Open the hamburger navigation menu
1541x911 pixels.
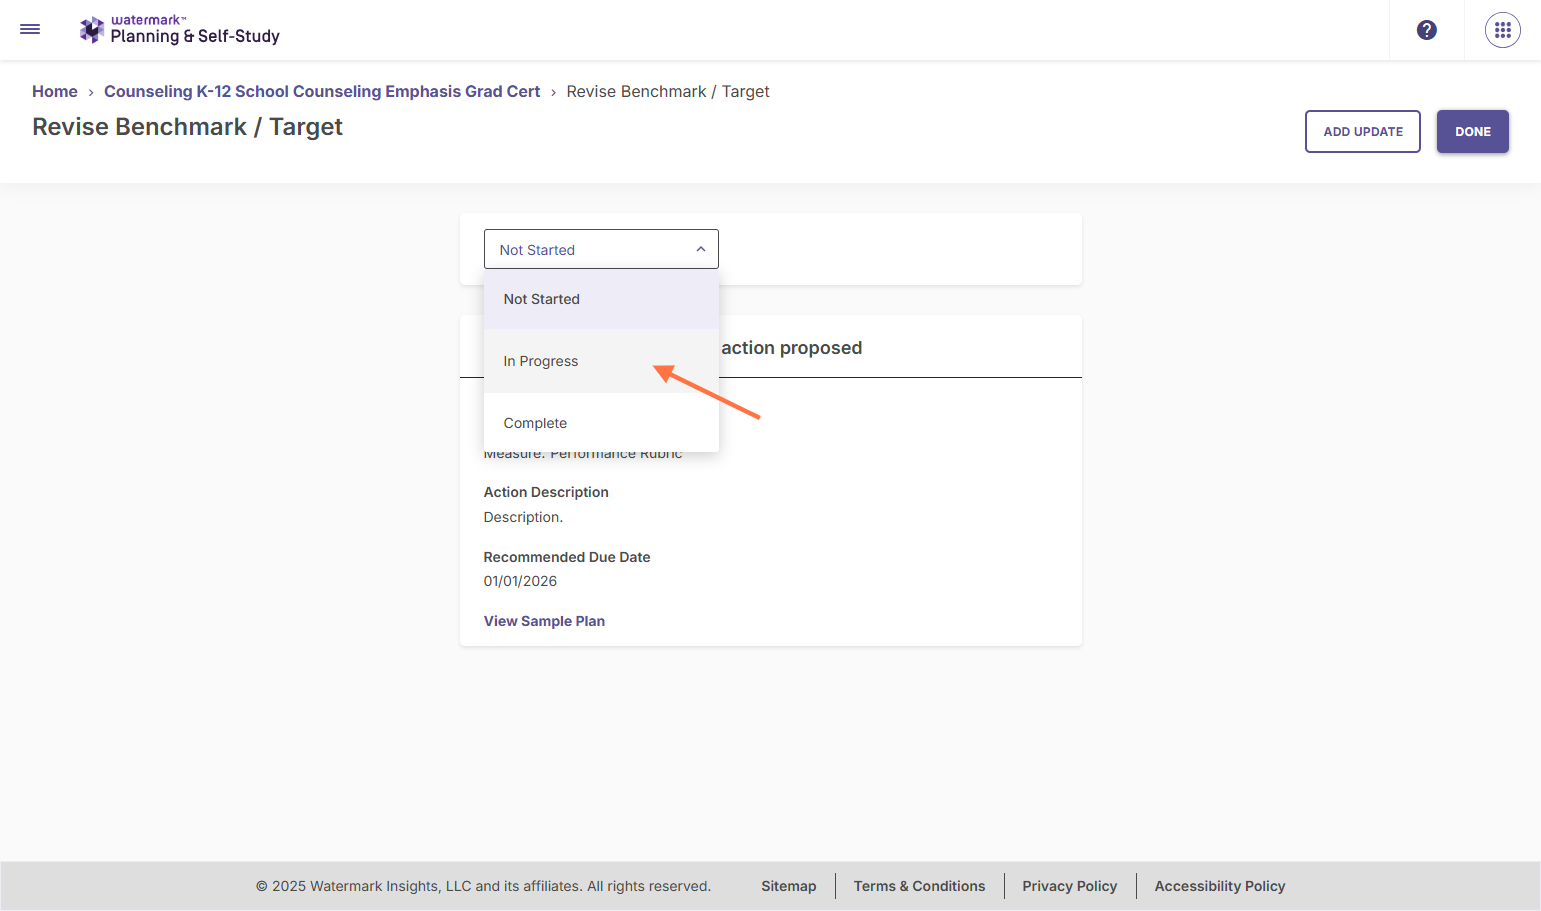[x=30, y=30]
